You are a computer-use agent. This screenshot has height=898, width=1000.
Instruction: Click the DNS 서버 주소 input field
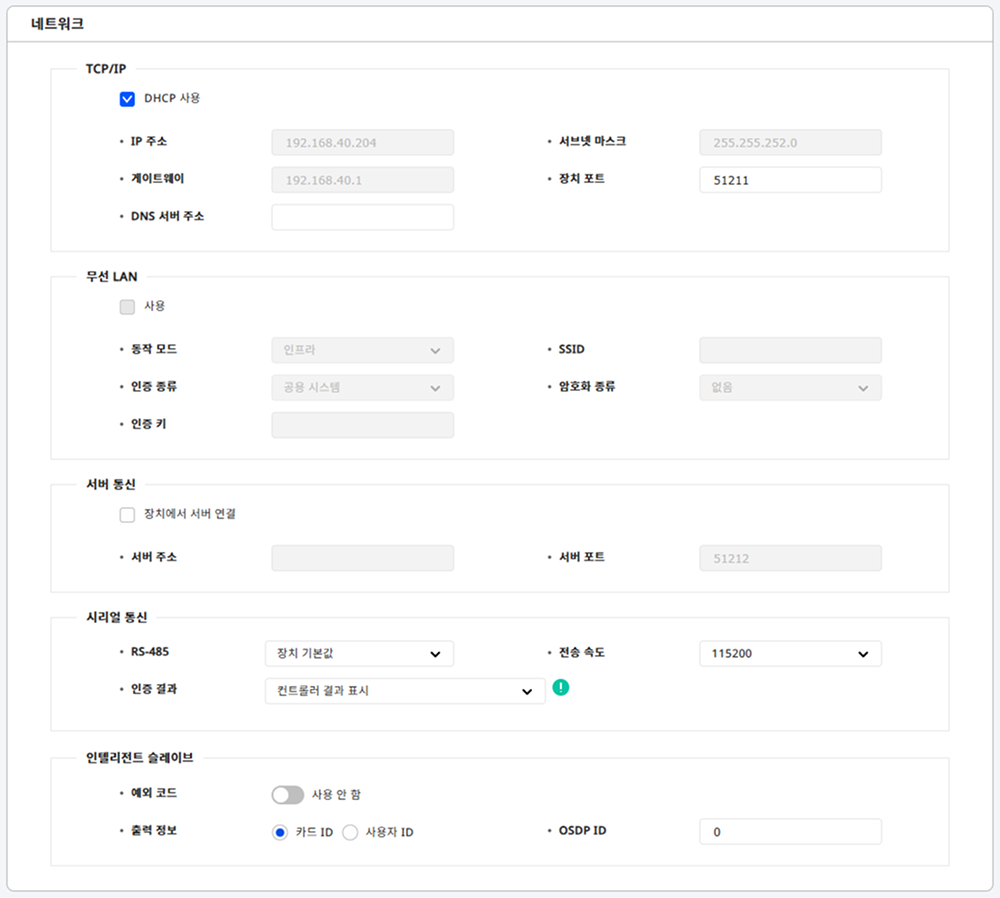362,217
